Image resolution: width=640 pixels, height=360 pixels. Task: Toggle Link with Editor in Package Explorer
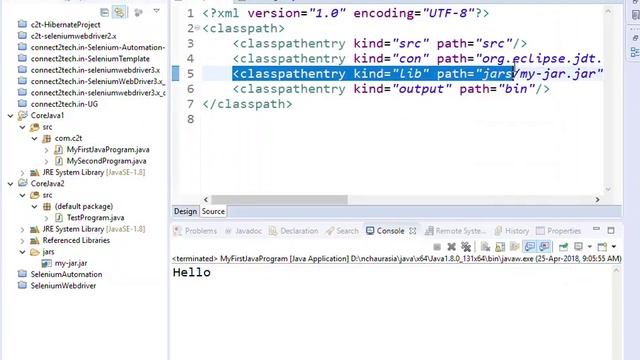coord(119,13)
